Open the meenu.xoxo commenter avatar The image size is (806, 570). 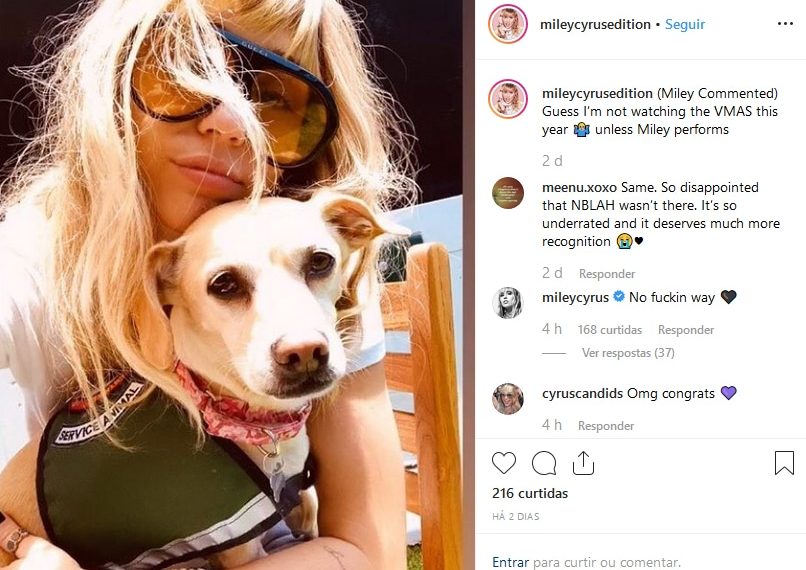coord(508,193)
